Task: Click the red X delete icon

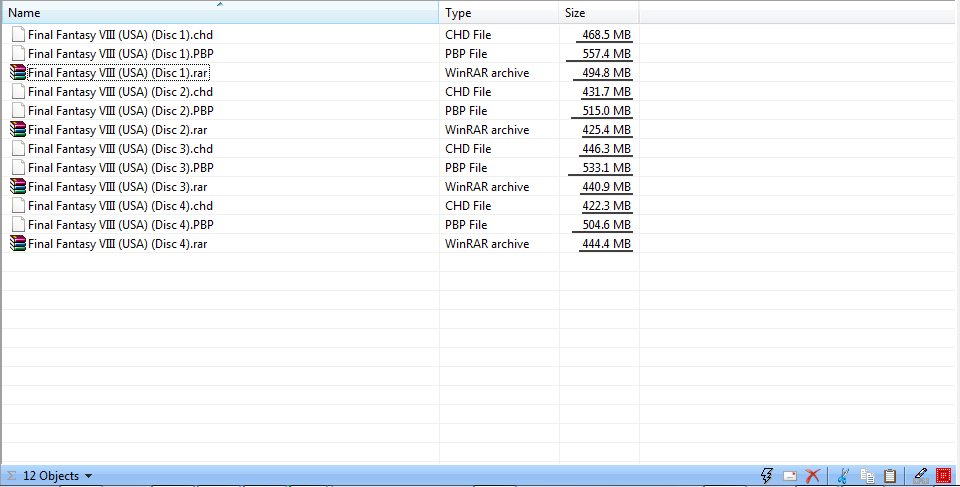Action: click(813, 476)
